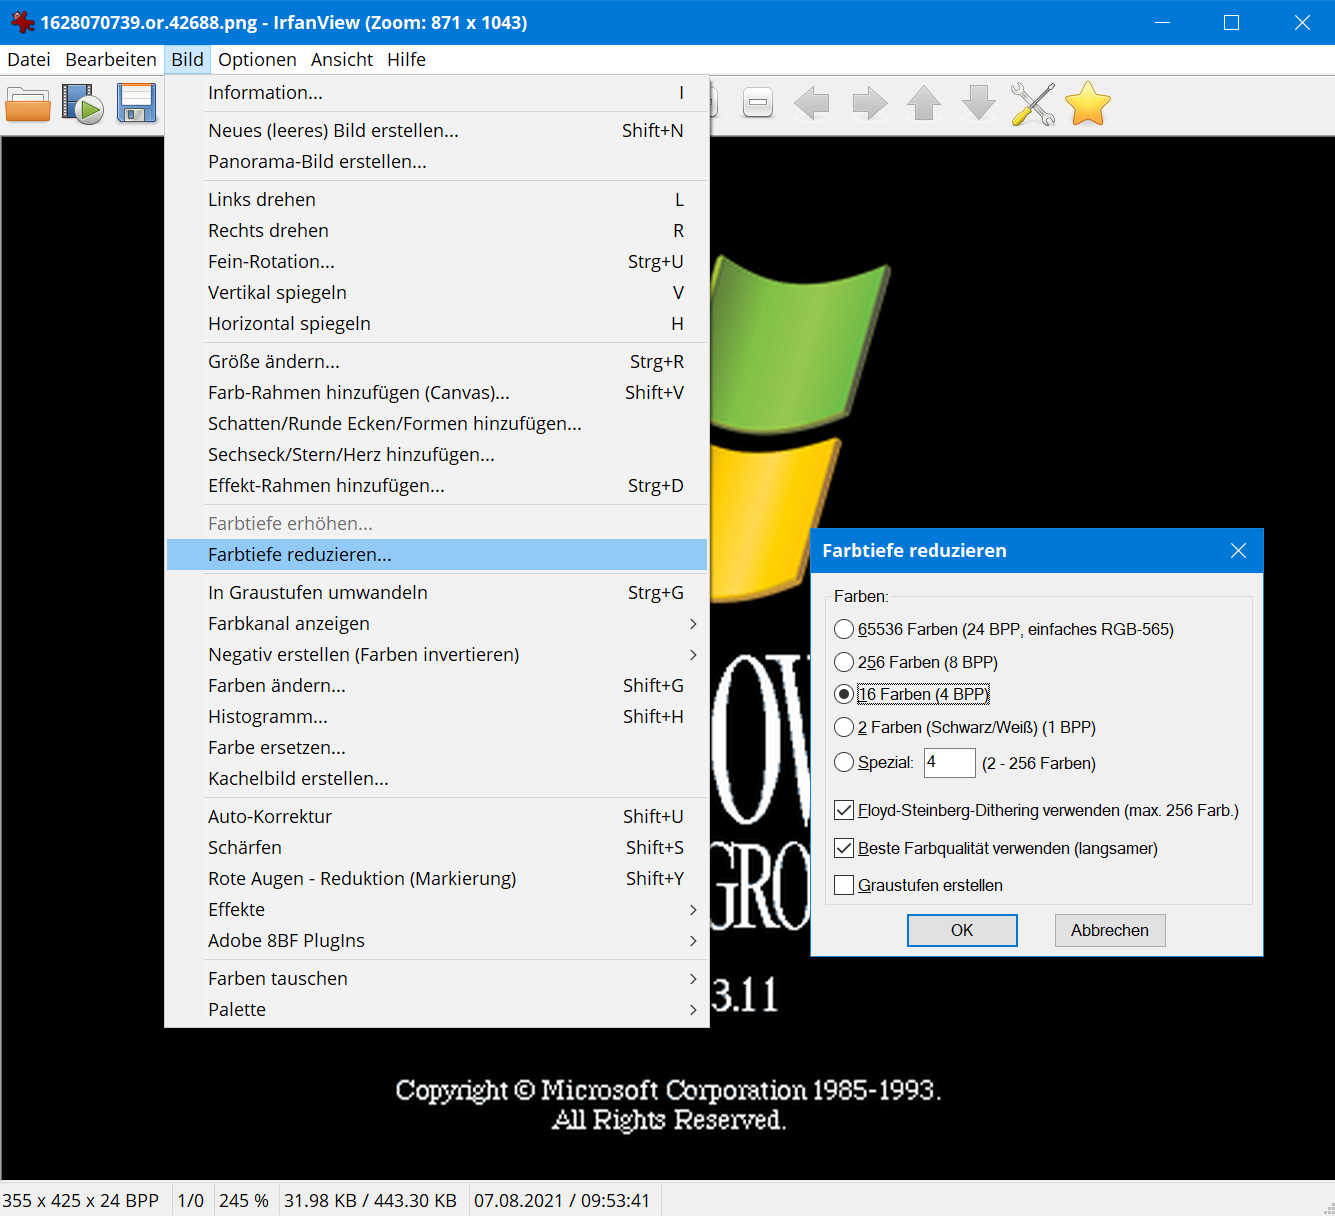Click the zoom out minus icon
The image size is (1335, 1216).
click(758, 103)
